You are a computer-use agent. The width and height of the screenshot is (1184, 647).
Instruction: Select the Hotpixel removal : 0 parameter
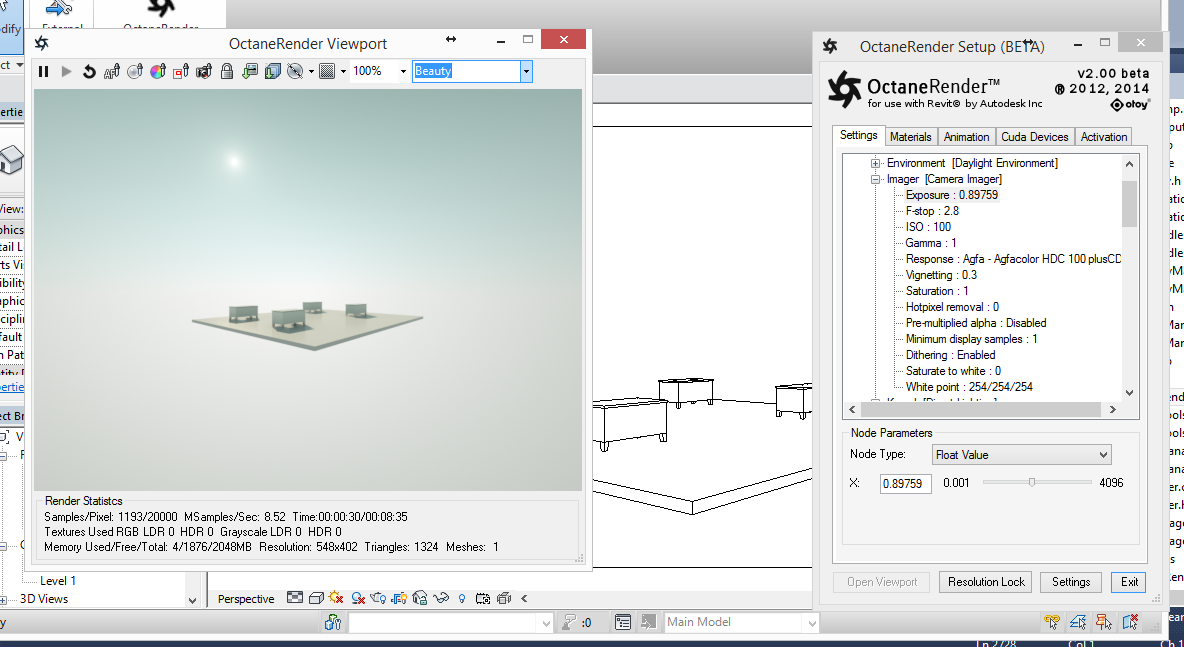point(952,307)
